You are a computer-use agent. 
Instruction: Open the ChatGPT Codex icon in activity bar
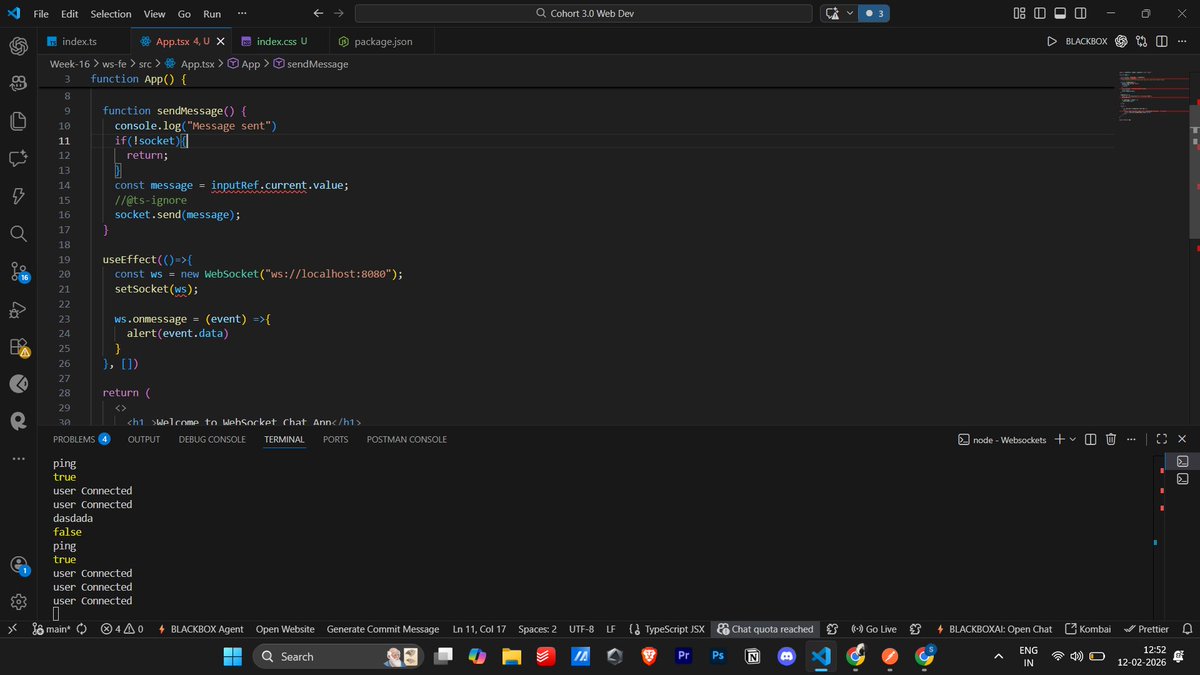pyautogui.click(x=18, y=46)
